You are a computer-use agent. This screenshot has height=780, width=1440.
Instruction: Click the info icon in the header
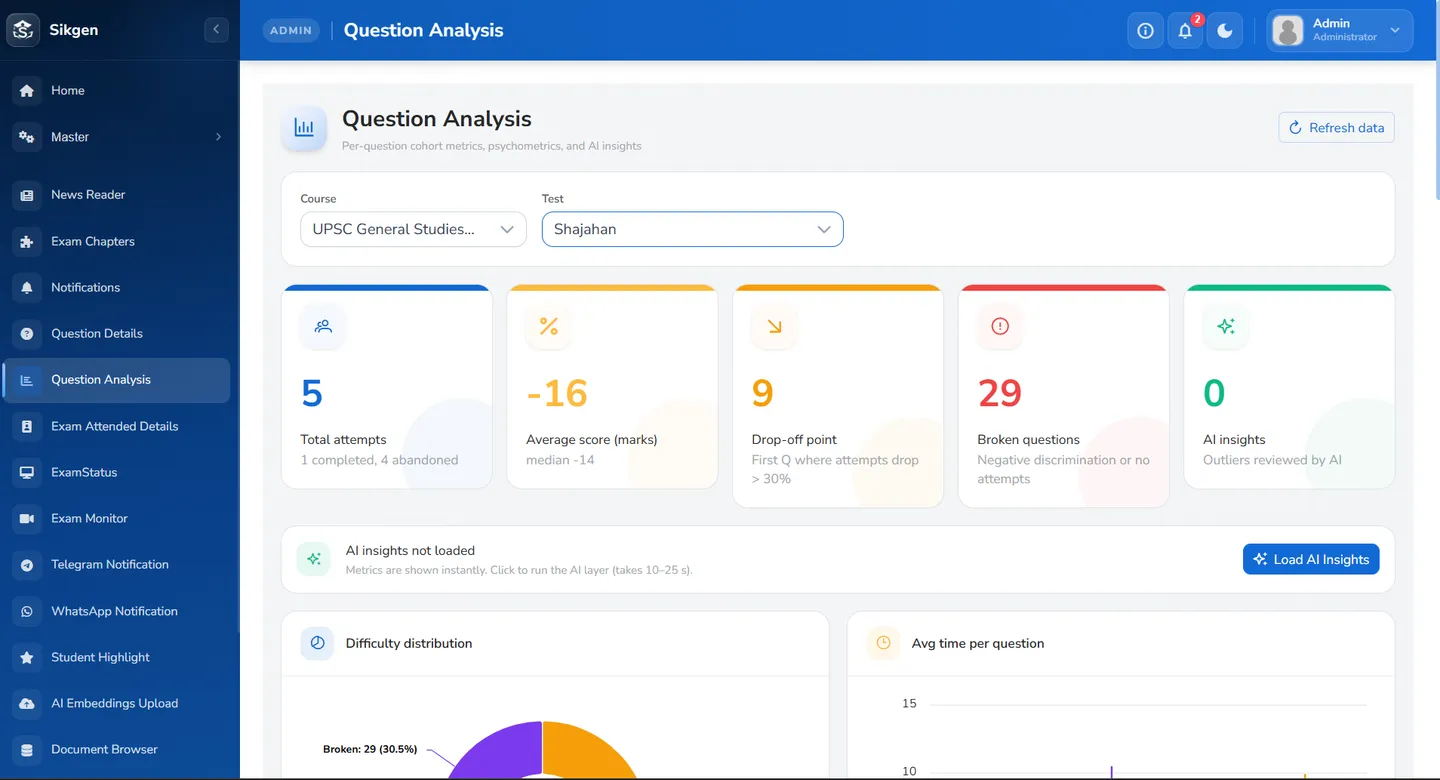coord(1145,30)
